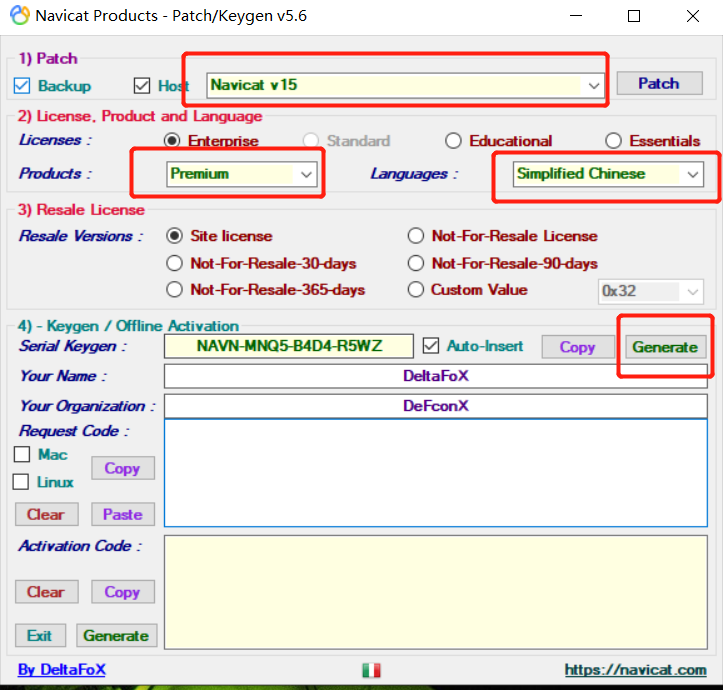The width and height of the screenshot is (723, 690).
Task: Open the Products Premium dropdown
Action: 242,174
